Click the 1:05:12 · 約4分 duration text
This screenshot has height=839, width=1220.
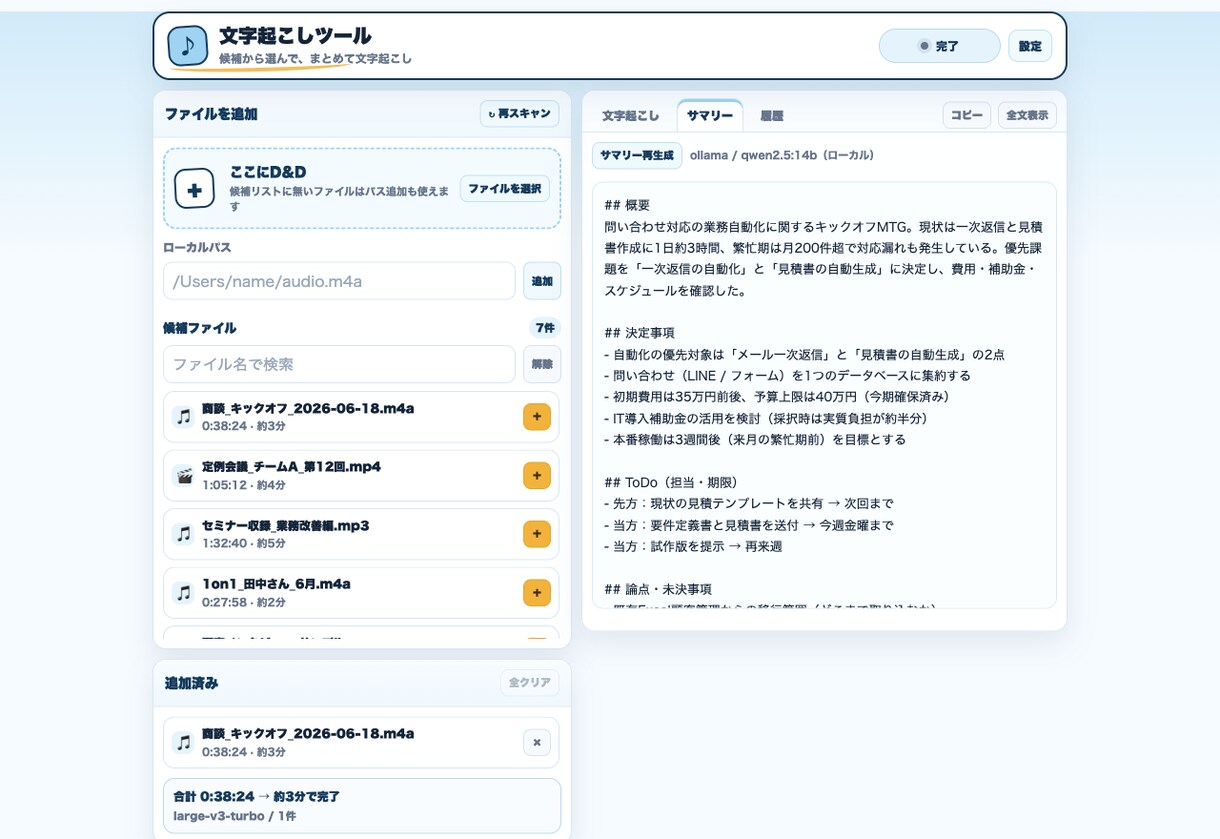244,485
